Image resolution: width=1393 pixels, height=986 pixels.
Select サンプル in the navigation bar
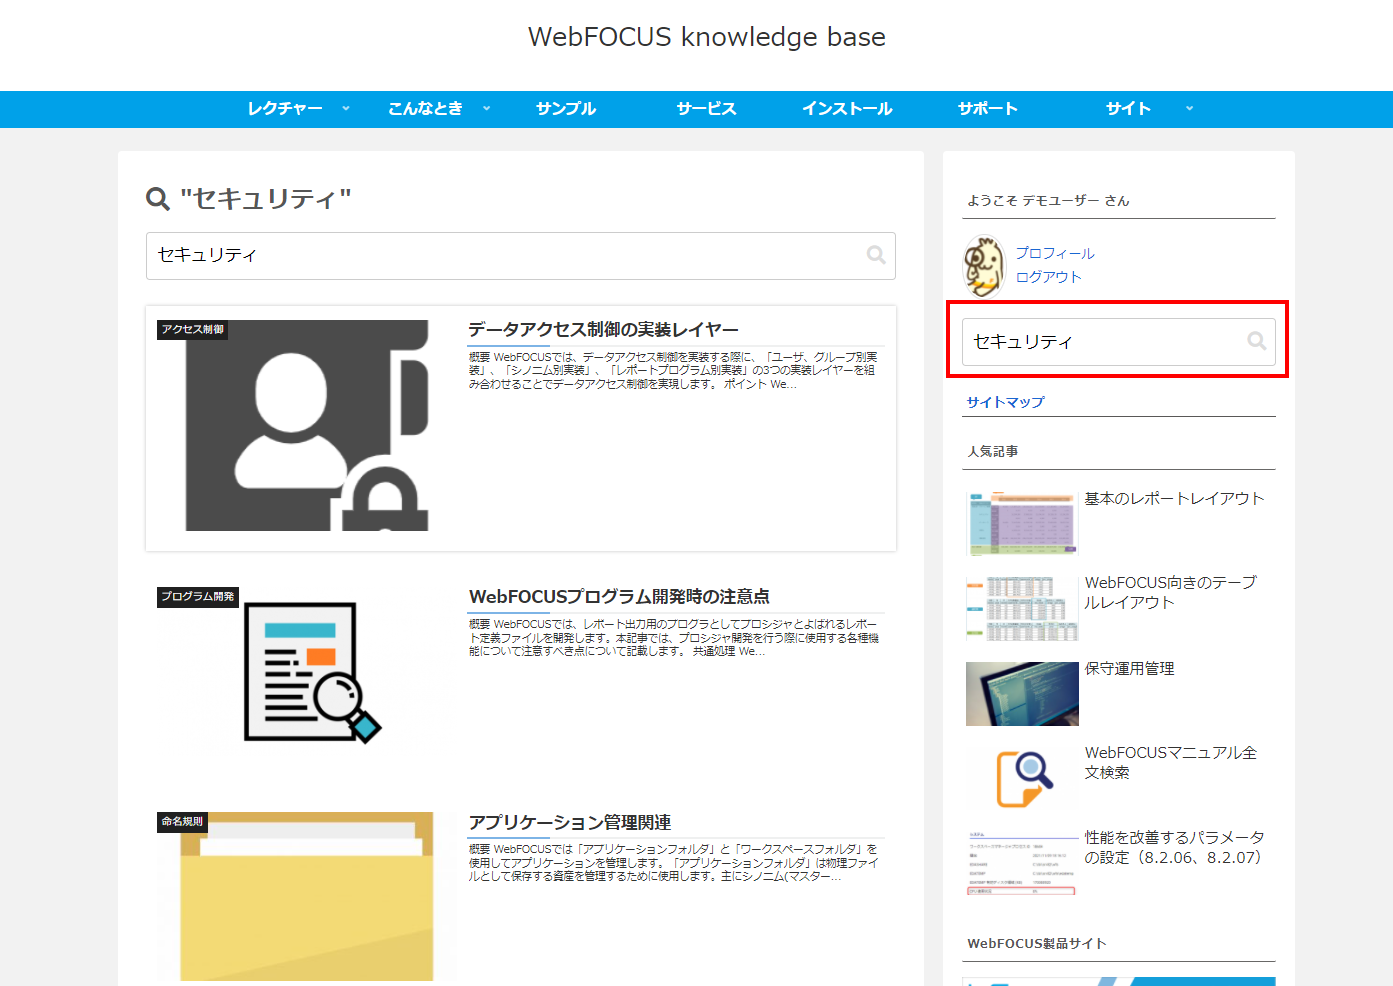[565, 108]
